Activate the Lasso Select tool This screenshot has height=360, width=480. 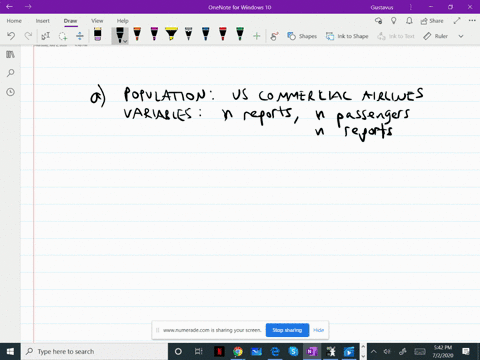click(63, 36)
